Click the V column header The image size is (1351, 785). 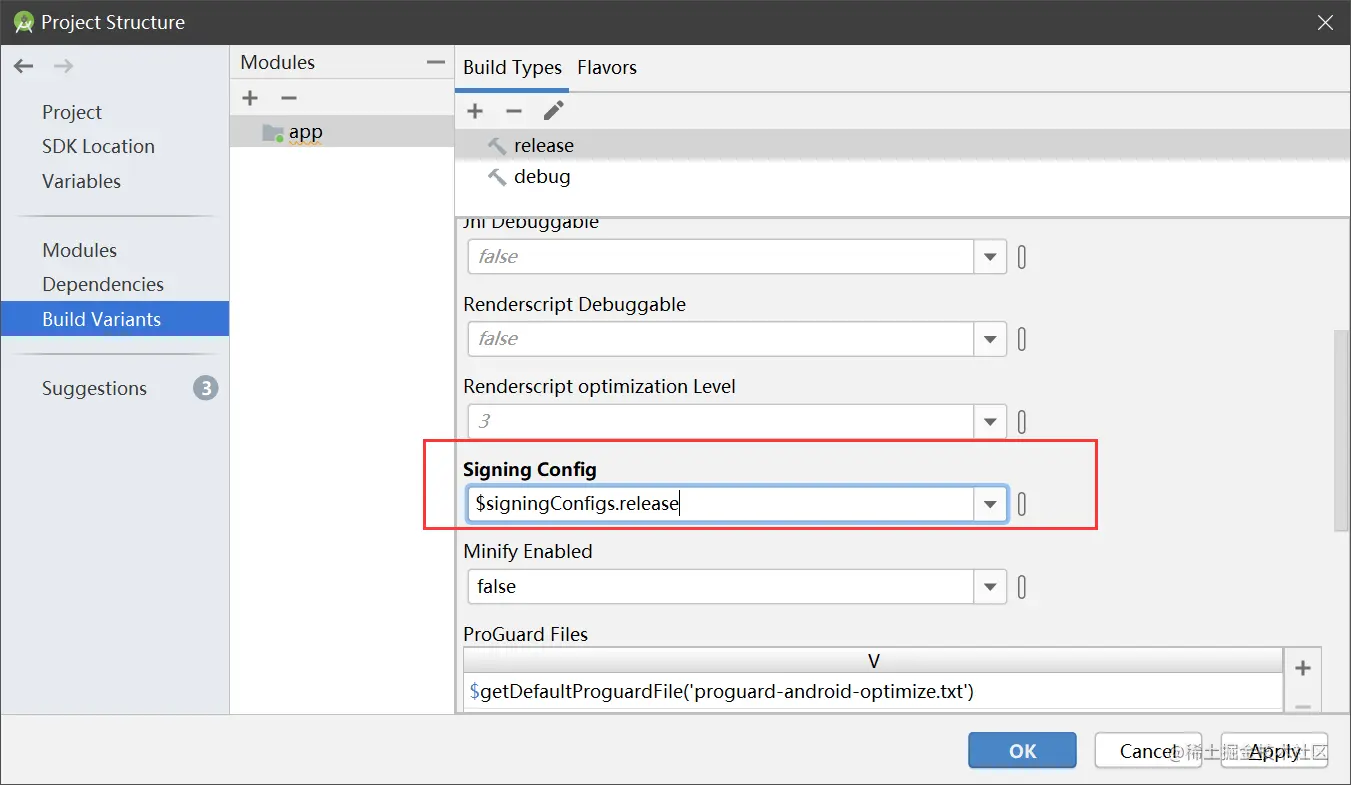(x=873, y=661)
